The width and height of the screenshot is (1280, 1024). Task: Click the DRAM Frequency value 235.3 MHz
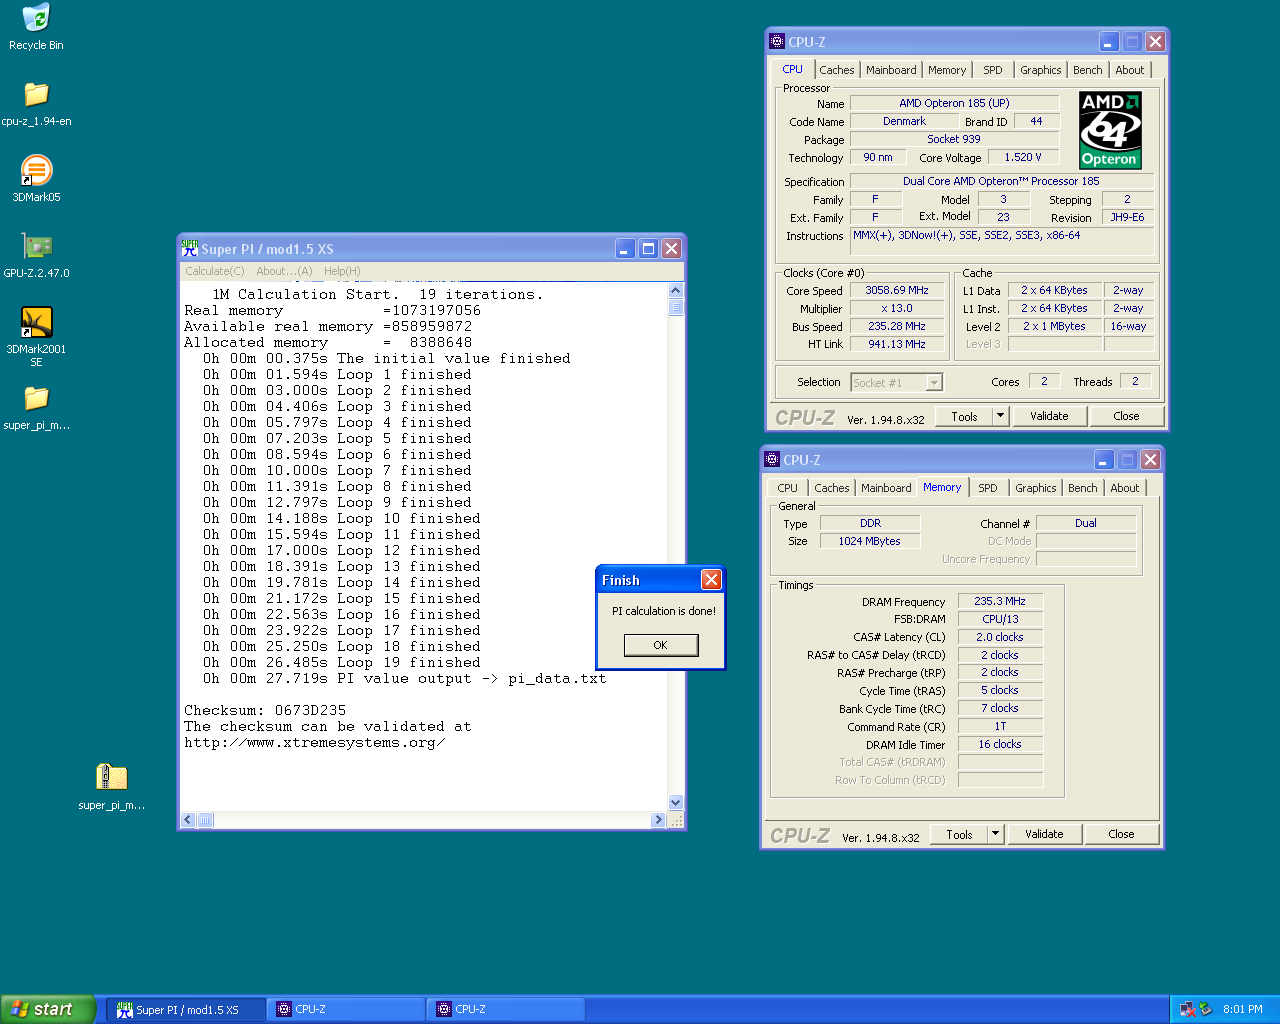click(1000, 601)
